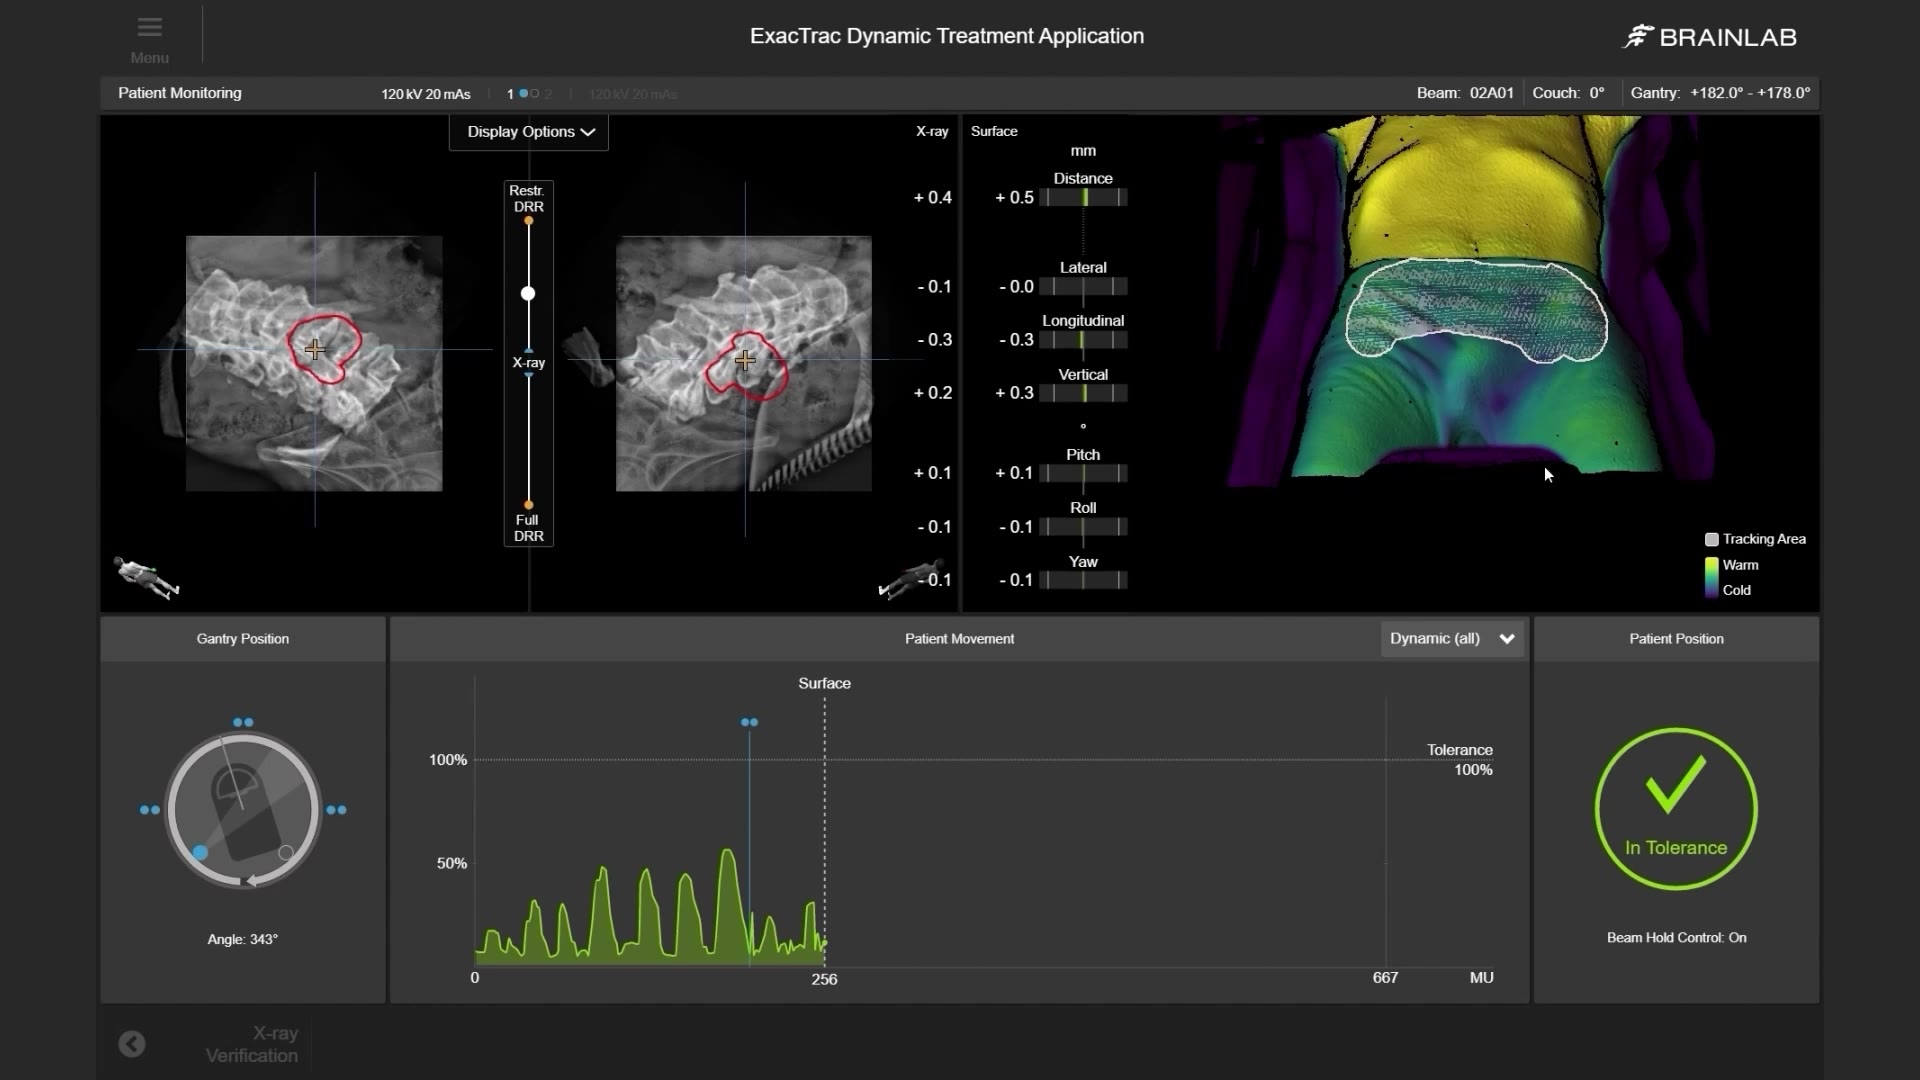
Task: Click the Patient Monitoring header label
Action: click(180, 93)
